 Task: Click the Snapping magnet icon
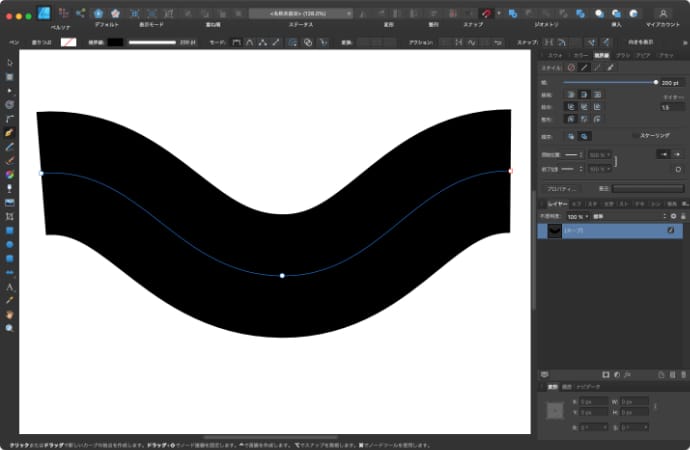pos(487,13)
